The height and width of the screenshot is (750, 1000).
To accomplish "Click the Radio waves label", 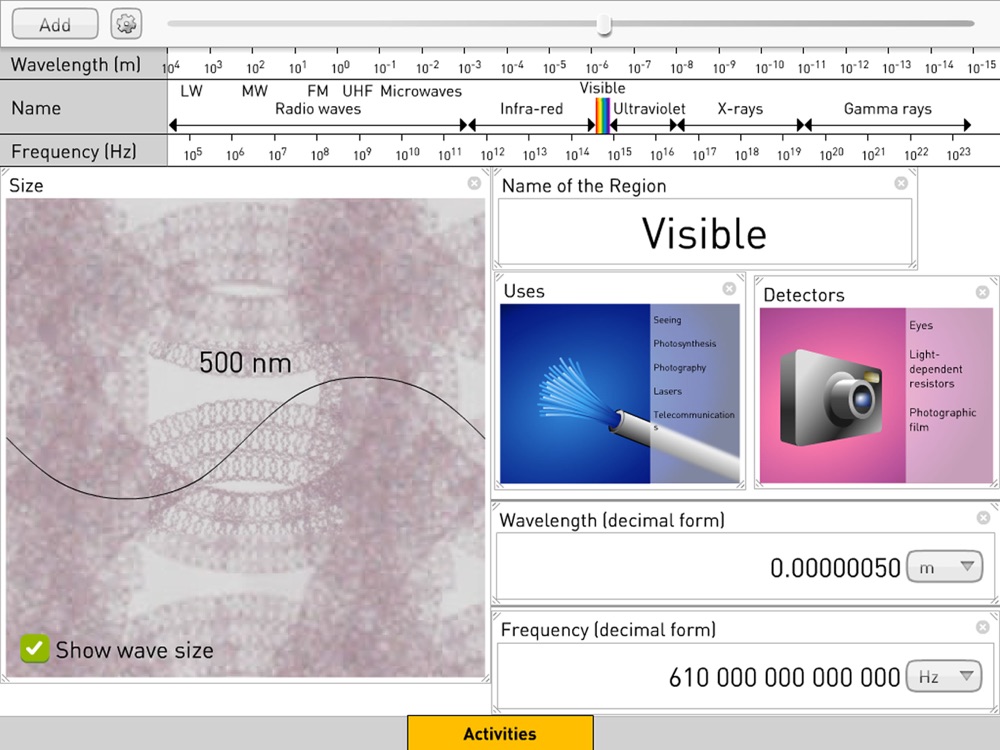I will point(318,109).
